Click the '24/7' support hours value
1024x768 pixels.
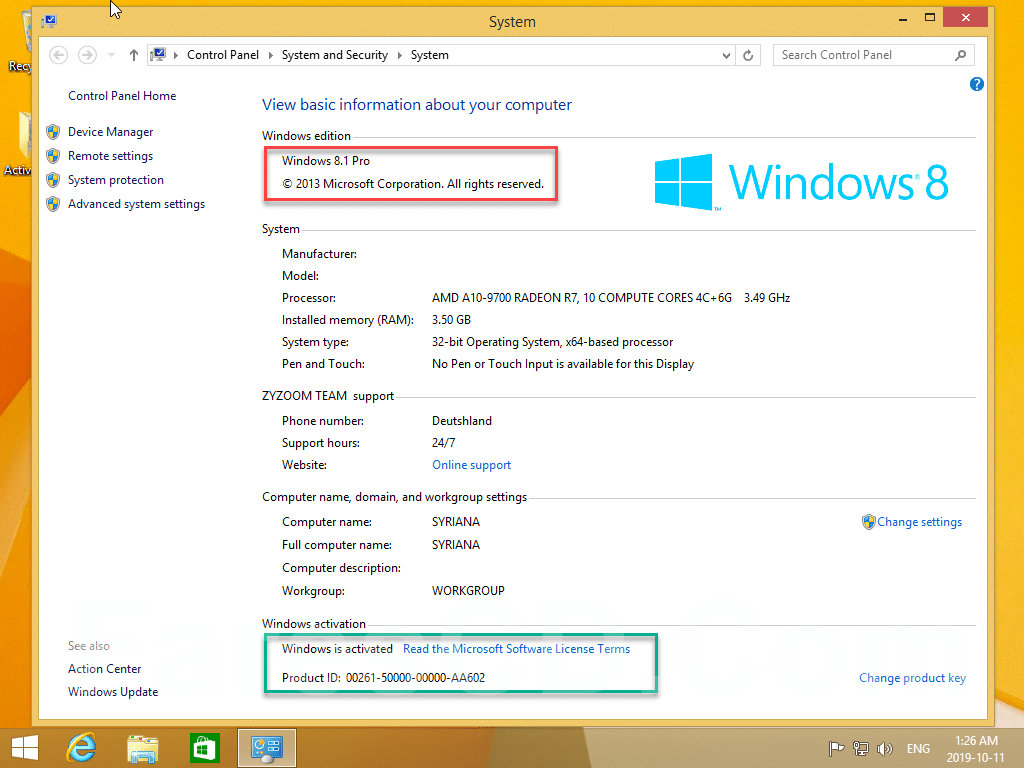pos(443,443)
